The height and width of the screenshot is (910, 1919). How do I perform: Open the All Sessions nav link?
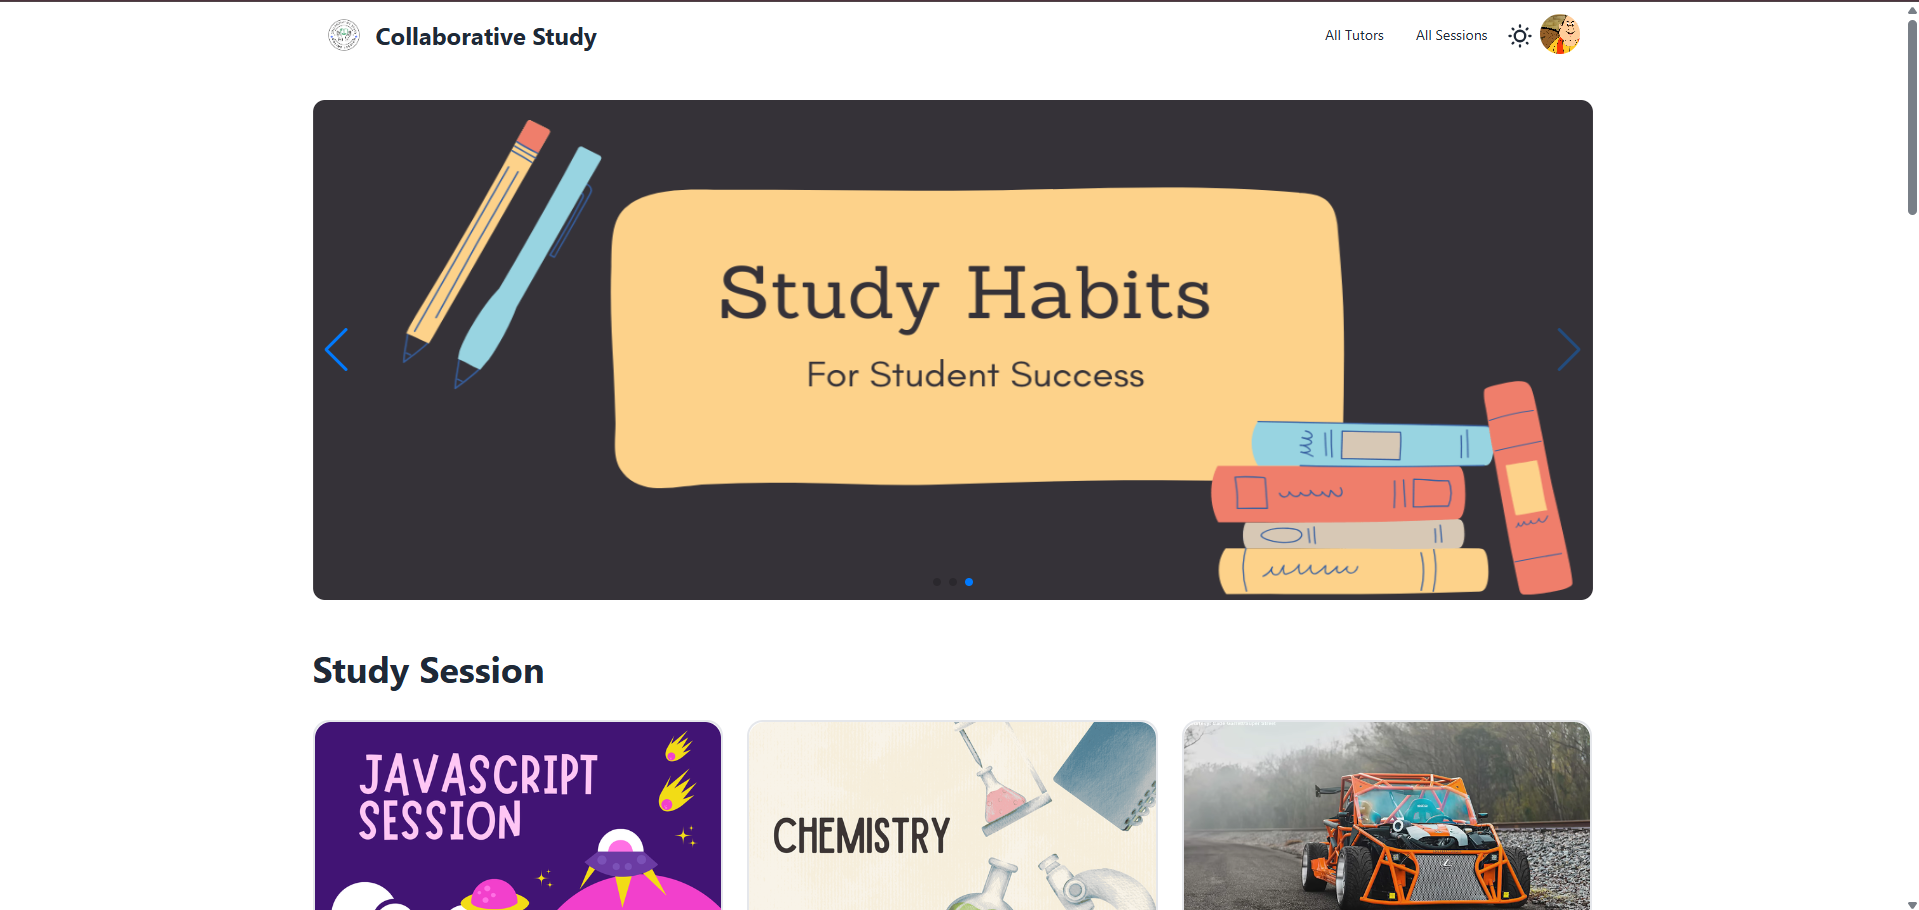click(1451, 36)
